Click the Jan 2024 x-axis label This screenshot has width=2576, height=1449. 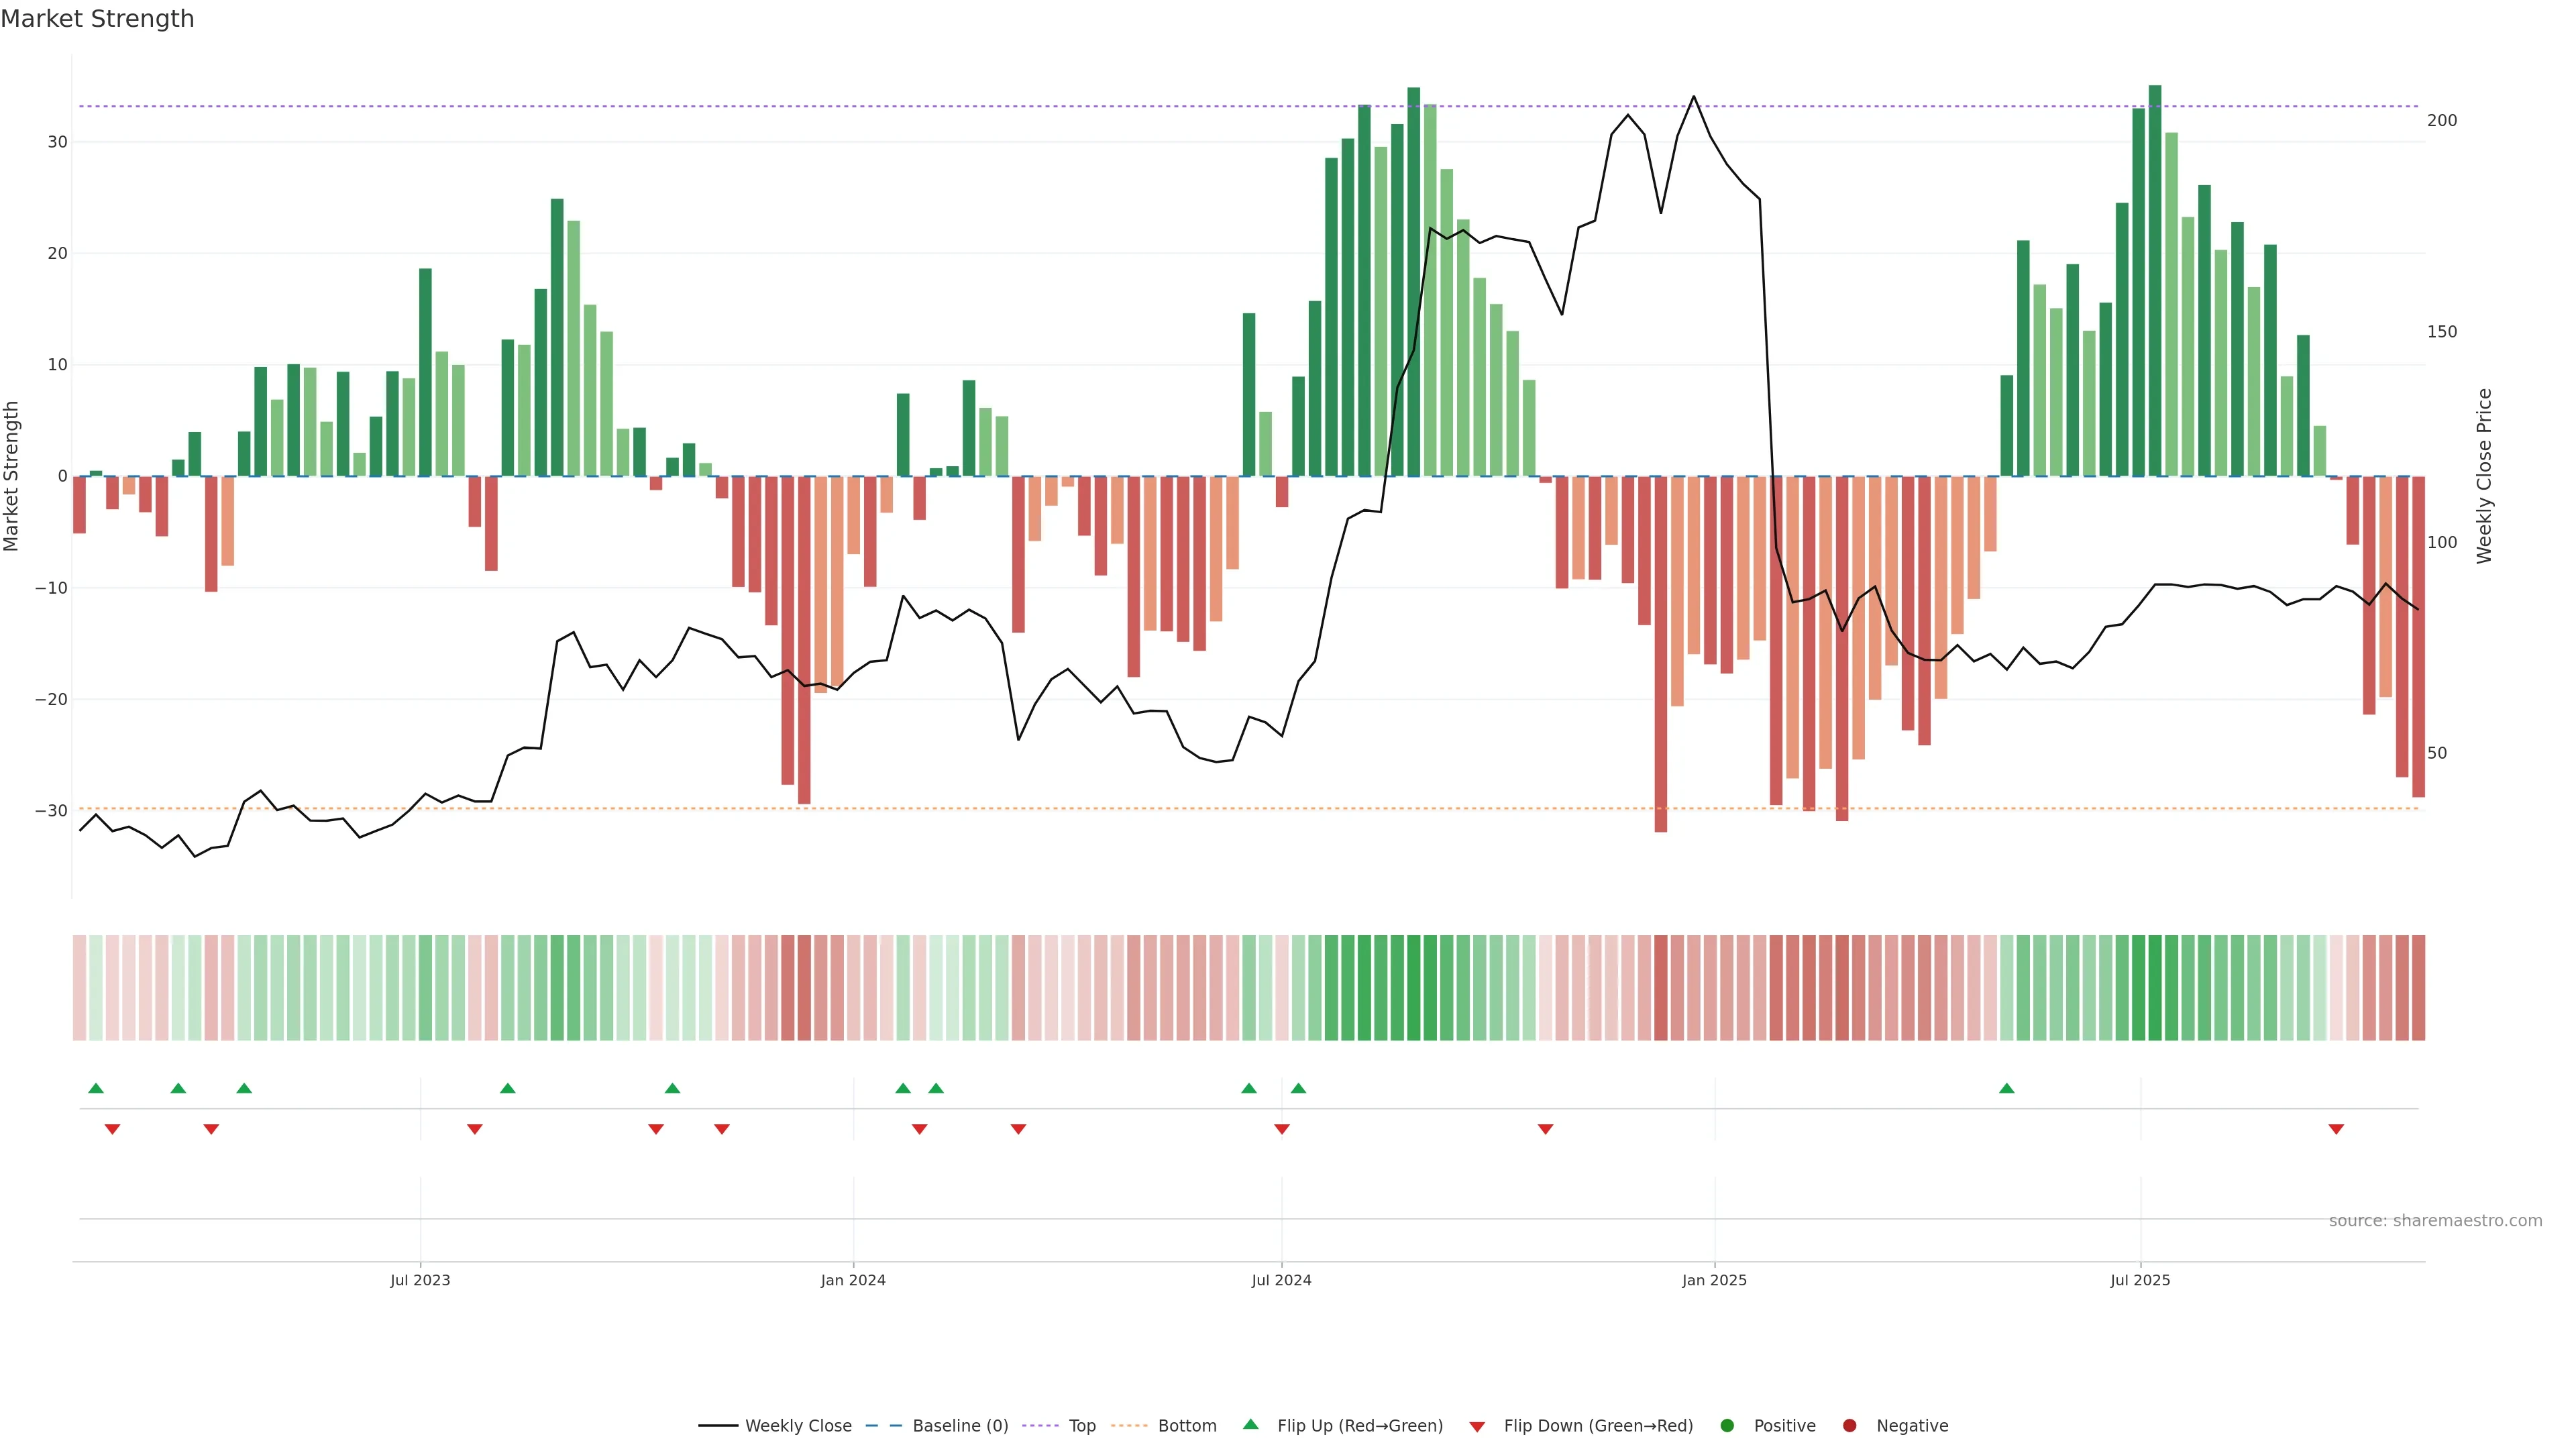[x=853, y=1280]
